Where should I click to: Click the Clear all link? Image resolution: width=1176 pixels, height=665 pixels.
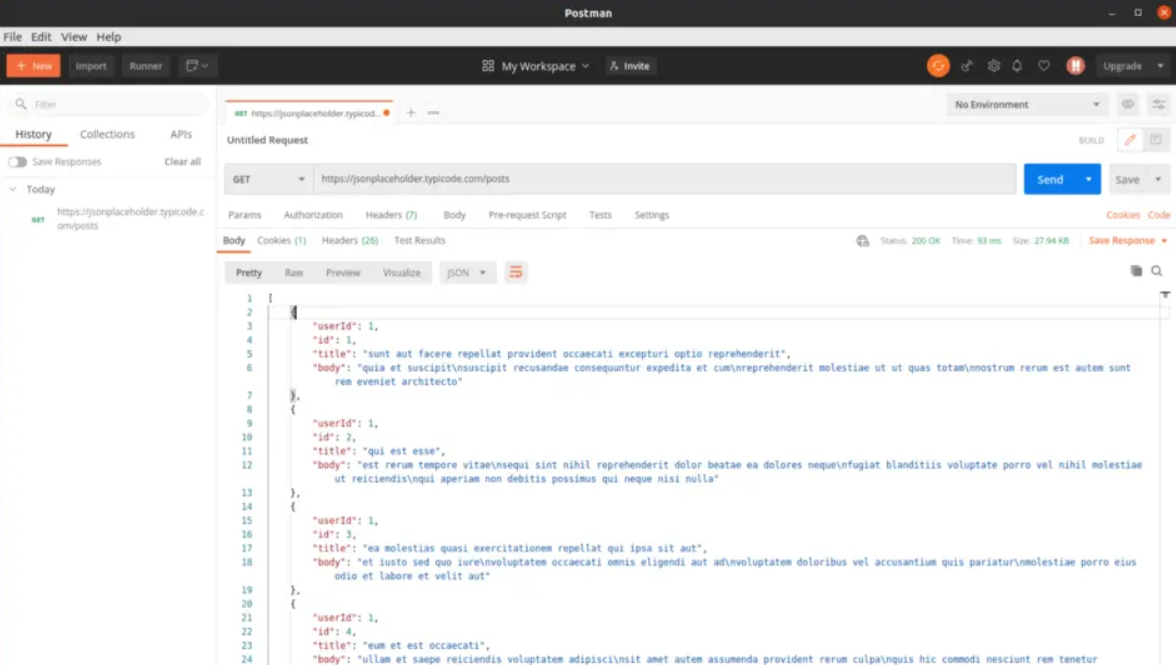click(x=182, y=162)
